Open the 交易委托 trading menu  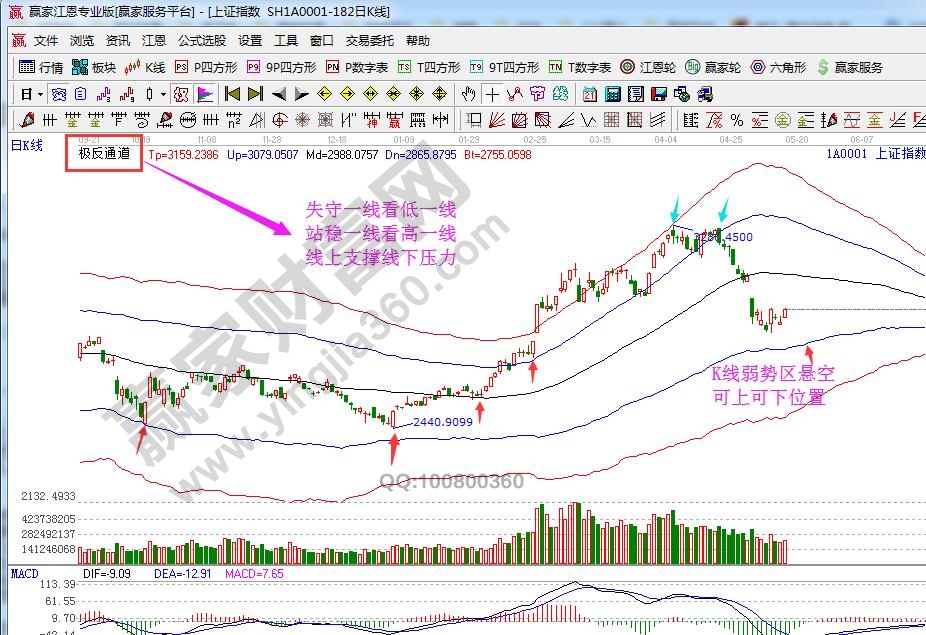tap(370, 41)
